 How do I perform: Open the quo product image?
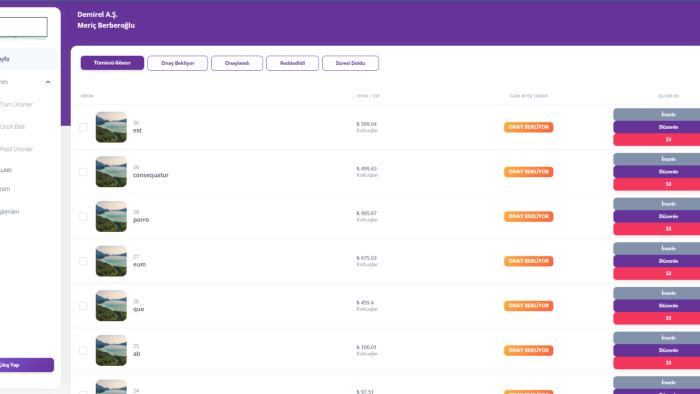111,306
